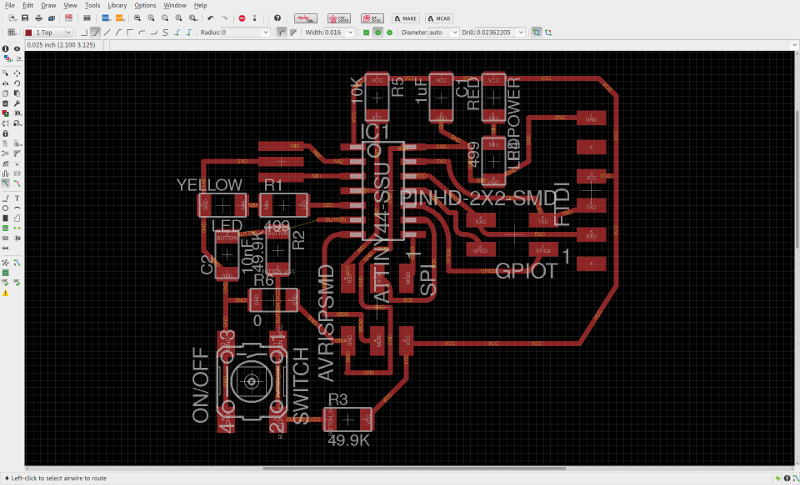This screenshot has width=800, height=485.
Task: Click the Layer settings icon in sidebar
Action: click(6, 58)
